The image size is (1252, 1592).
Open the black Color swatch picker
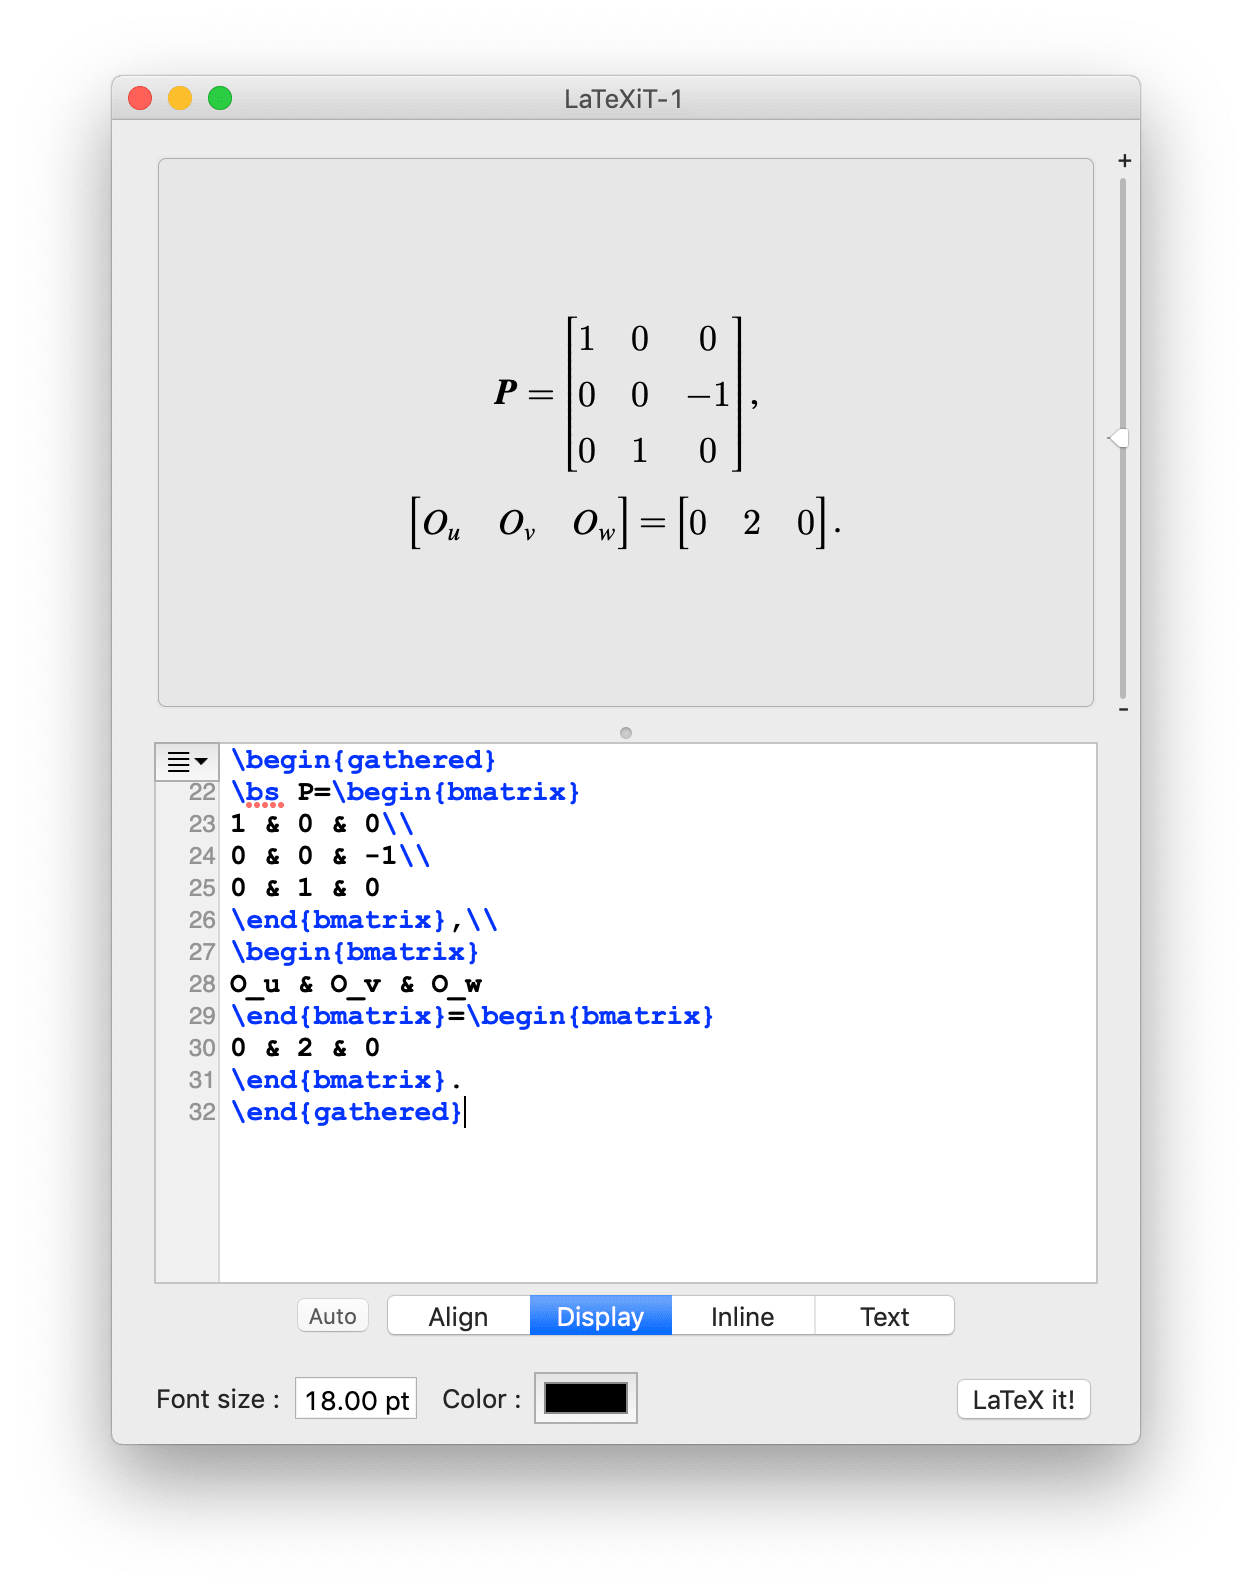click(x=586, y=1398)
